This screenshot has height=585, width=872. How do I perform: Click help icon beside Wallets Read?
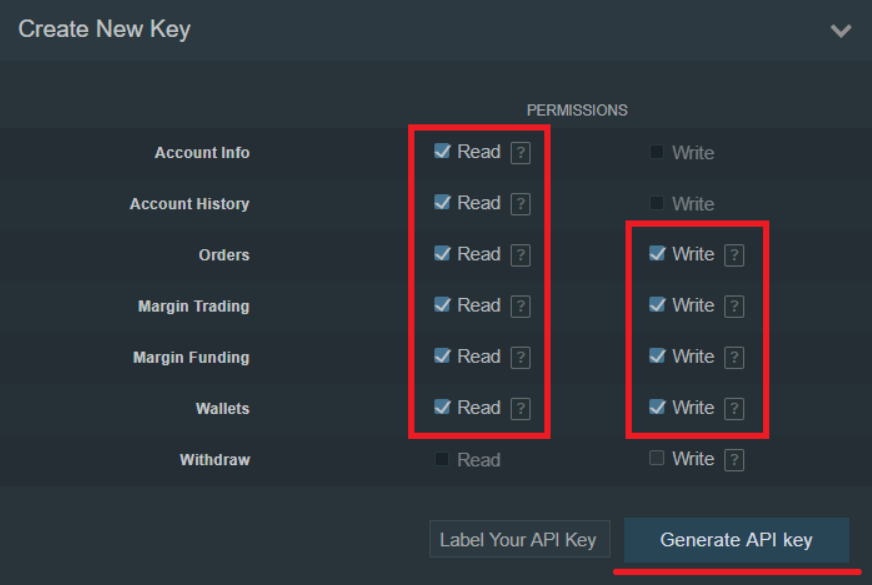click(x=520, y=408)
